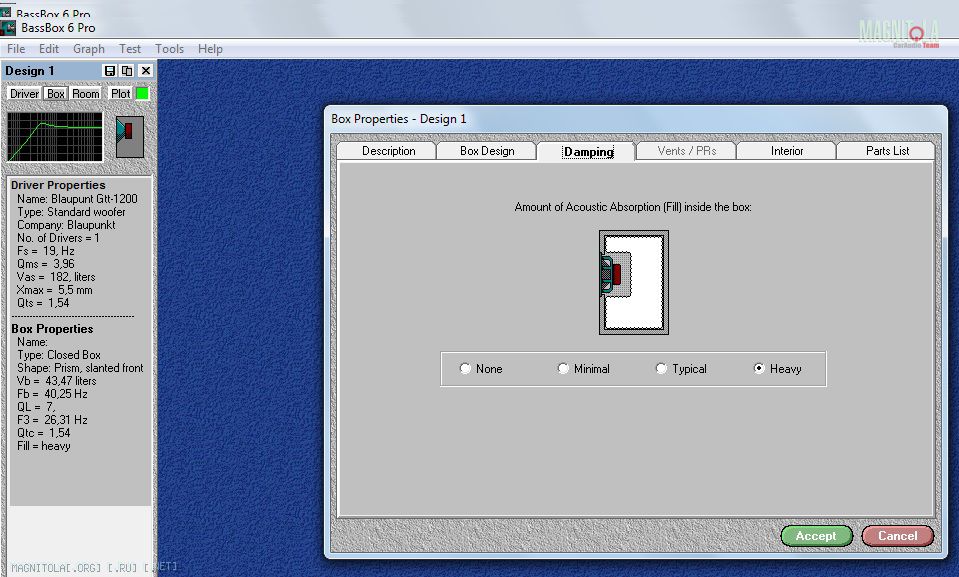Click "Name: Blaupunt Gtt-1200" text
The height and width of the screenshot is (577, 959).
tap(77, 199)
